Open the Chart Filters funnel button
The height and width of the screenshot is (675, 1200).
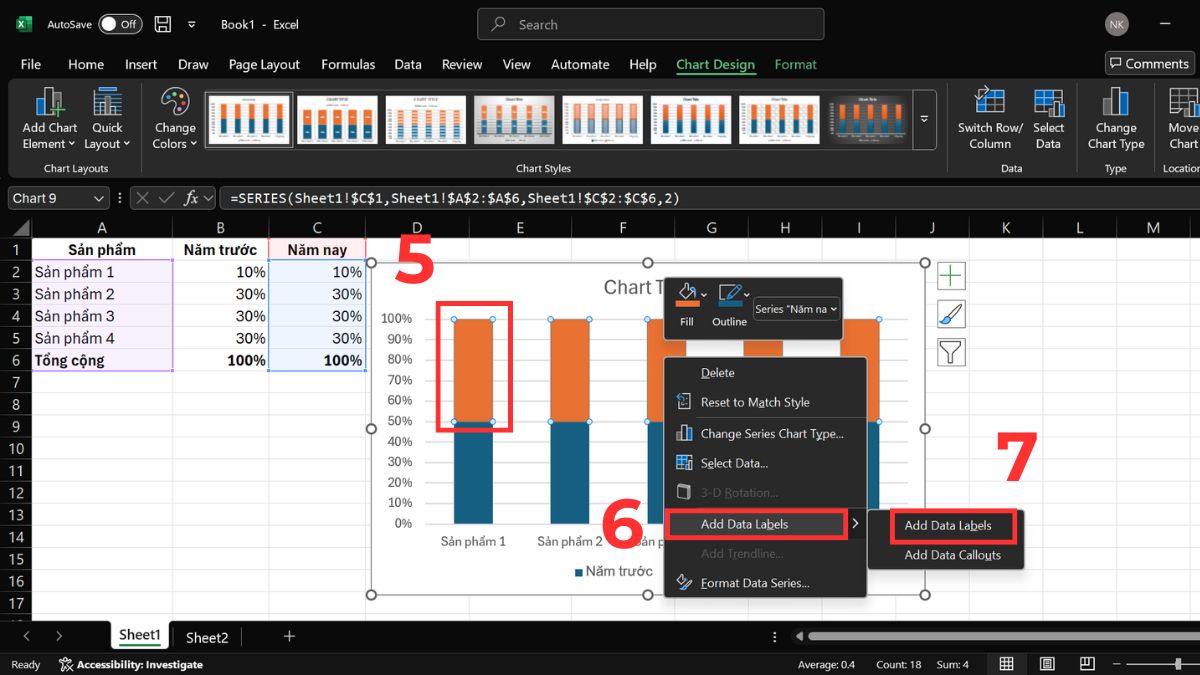pos(950,352)
